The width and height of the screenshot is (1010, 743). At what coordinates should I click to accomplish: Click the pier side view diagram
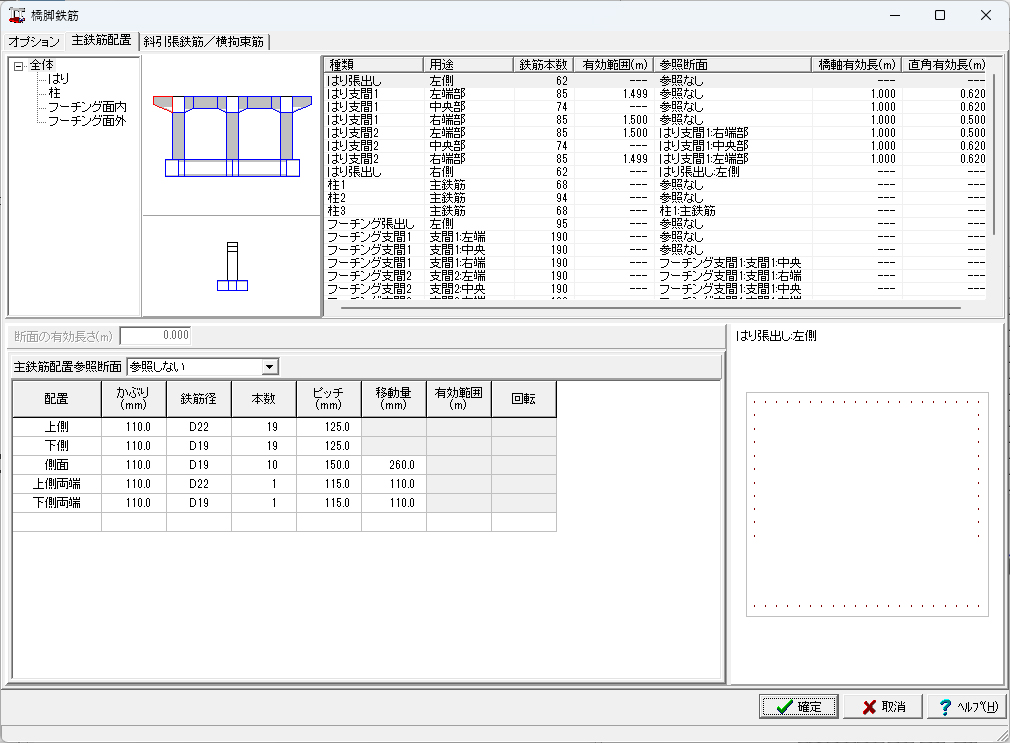232,267
